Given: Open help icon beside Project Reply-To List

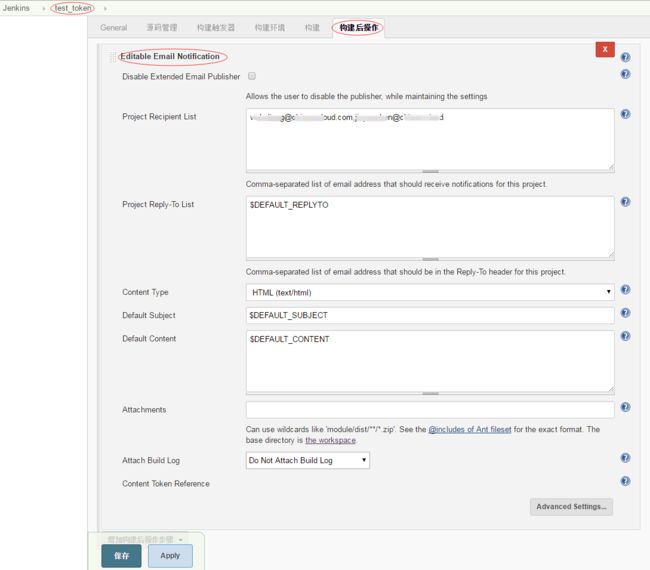Looking at the screenshot, I should (x=625, y=202).
